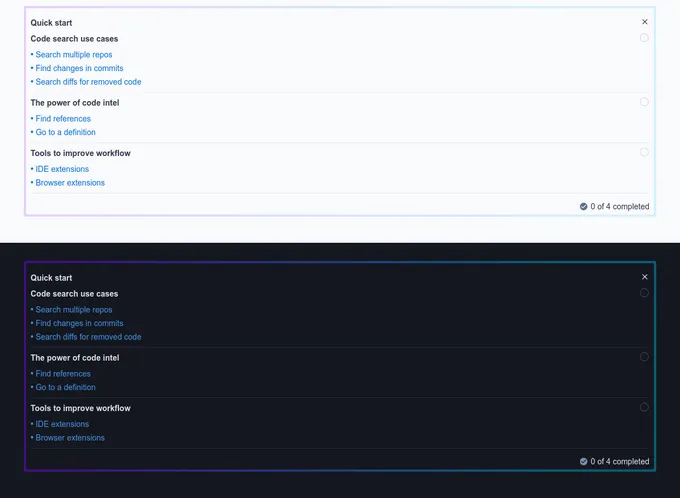
Task: Click The power of code intel heading, light panel
Action: pyautogui.click(x=75, y=103)
